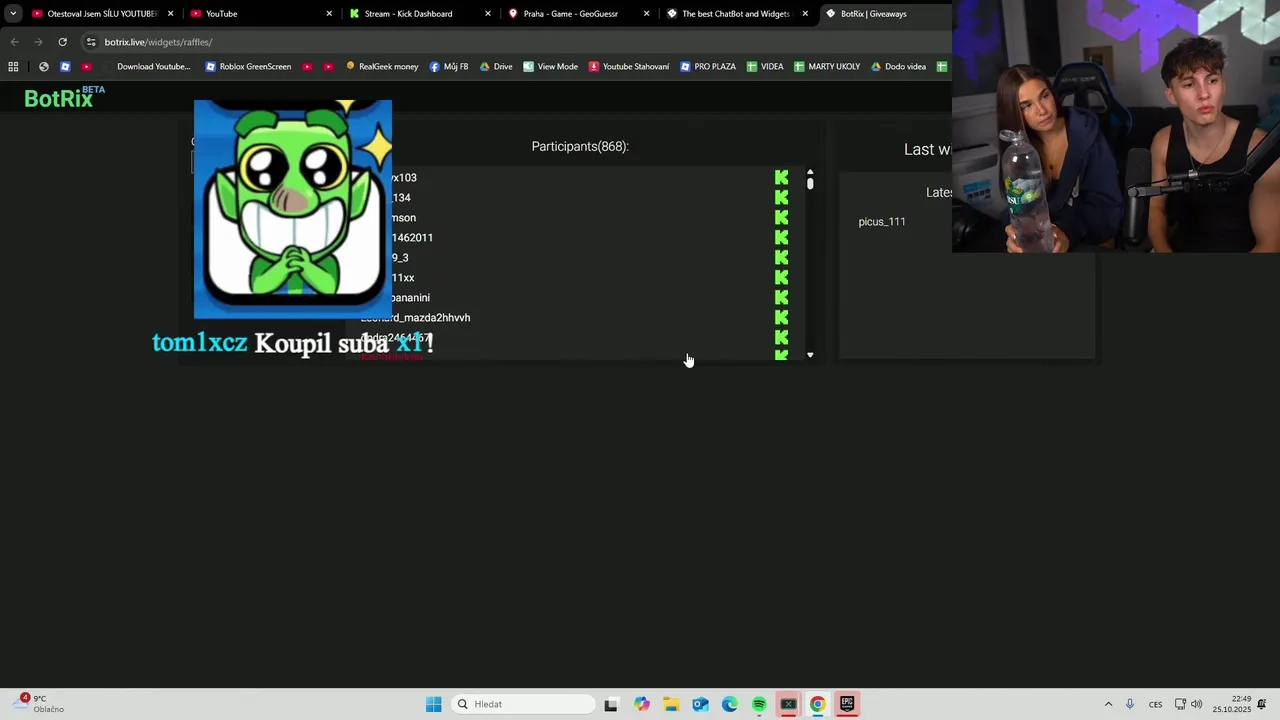Open YouTube bookmark icon just before RealGeek money
The image size is (1280, 720).
click(328, 67)
